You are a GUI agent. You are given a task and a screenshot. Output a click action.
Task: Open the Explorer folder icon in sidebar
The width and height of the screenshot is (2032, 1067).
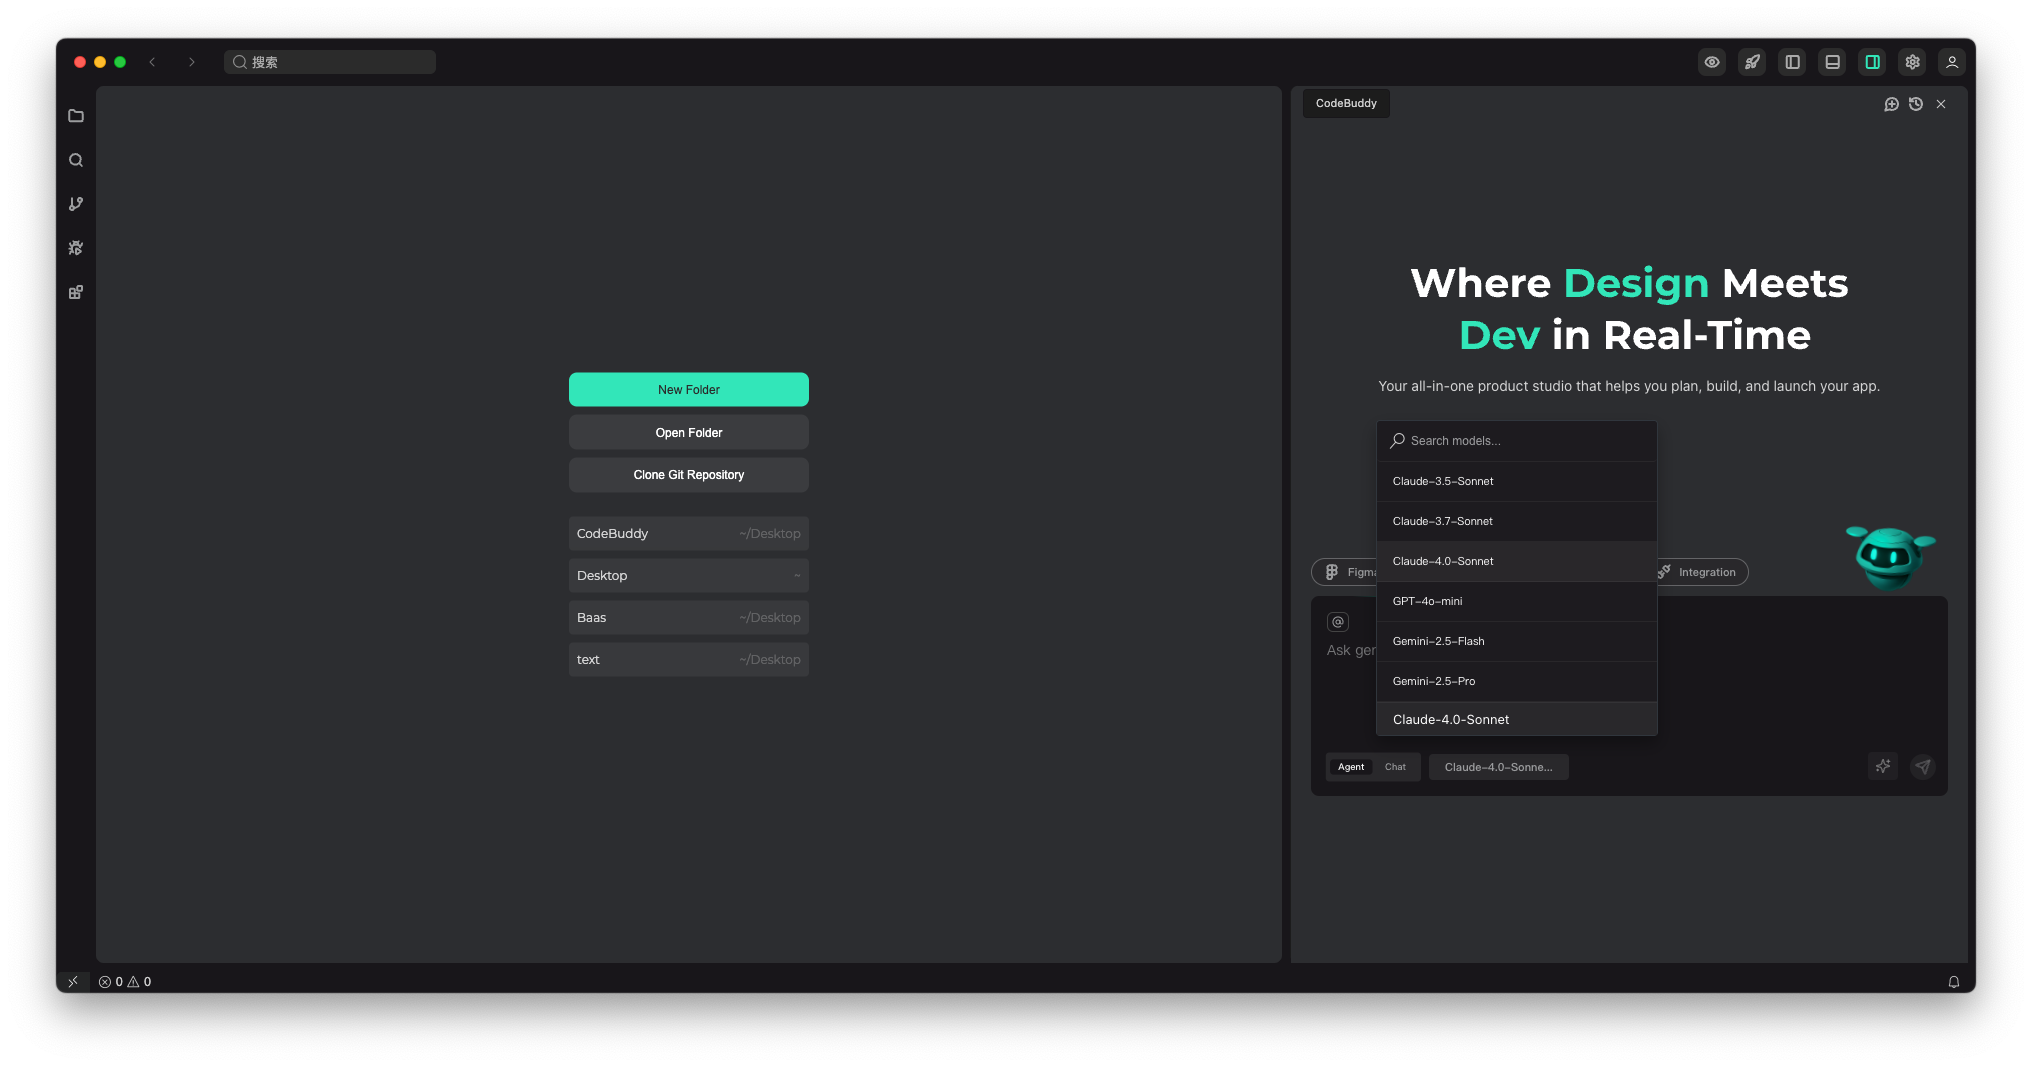click(x=76, y=116)
